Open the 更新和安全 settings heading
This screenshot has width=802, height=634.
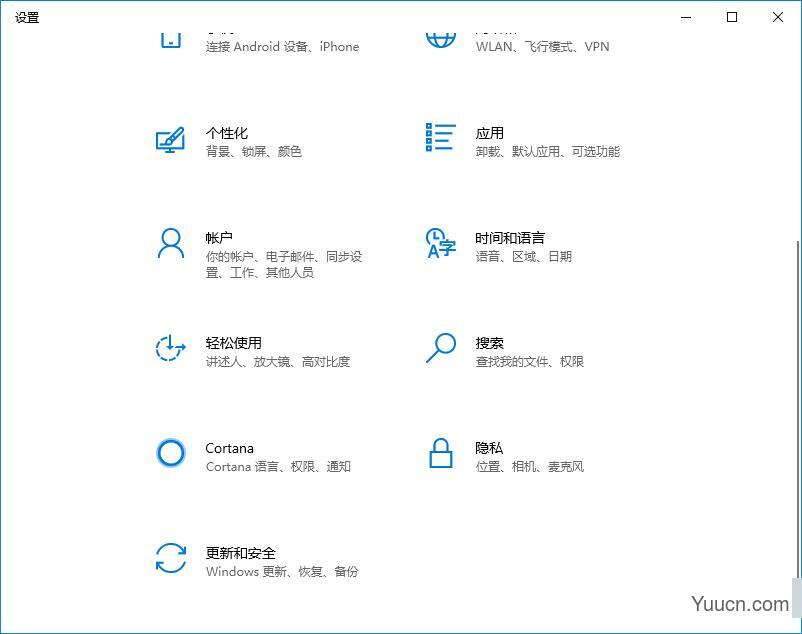click(x=240, y=553)
